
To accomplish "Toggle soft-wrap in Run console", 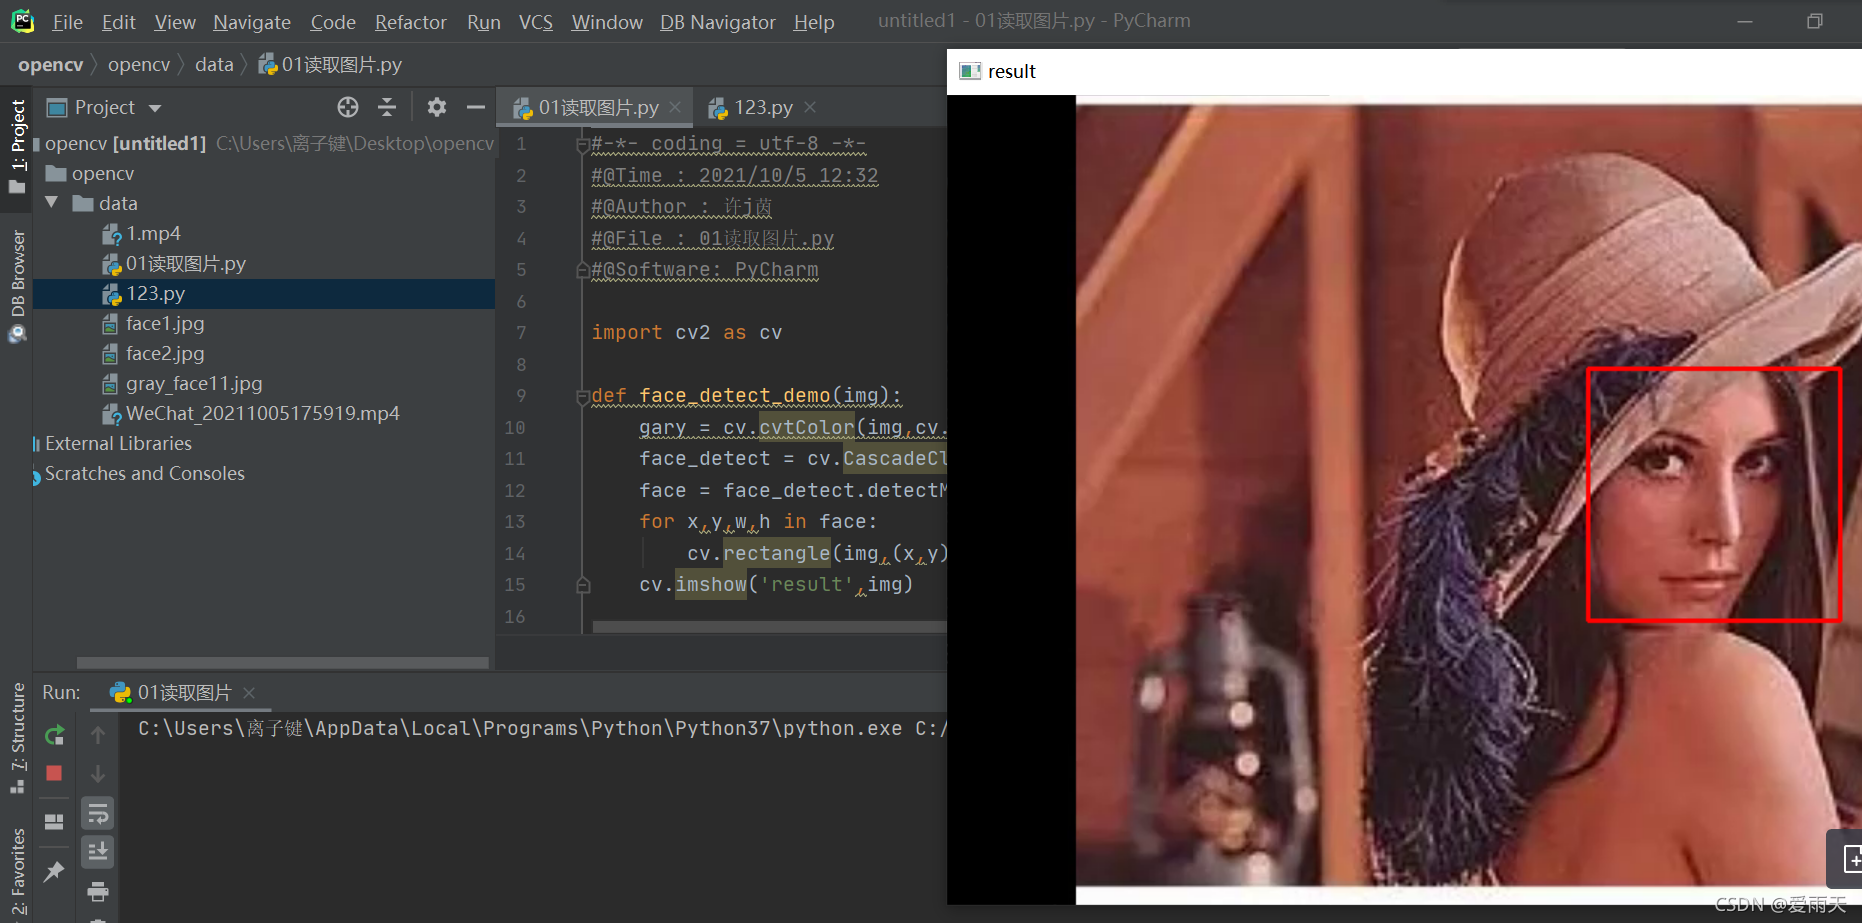I will tap(98, 814).
